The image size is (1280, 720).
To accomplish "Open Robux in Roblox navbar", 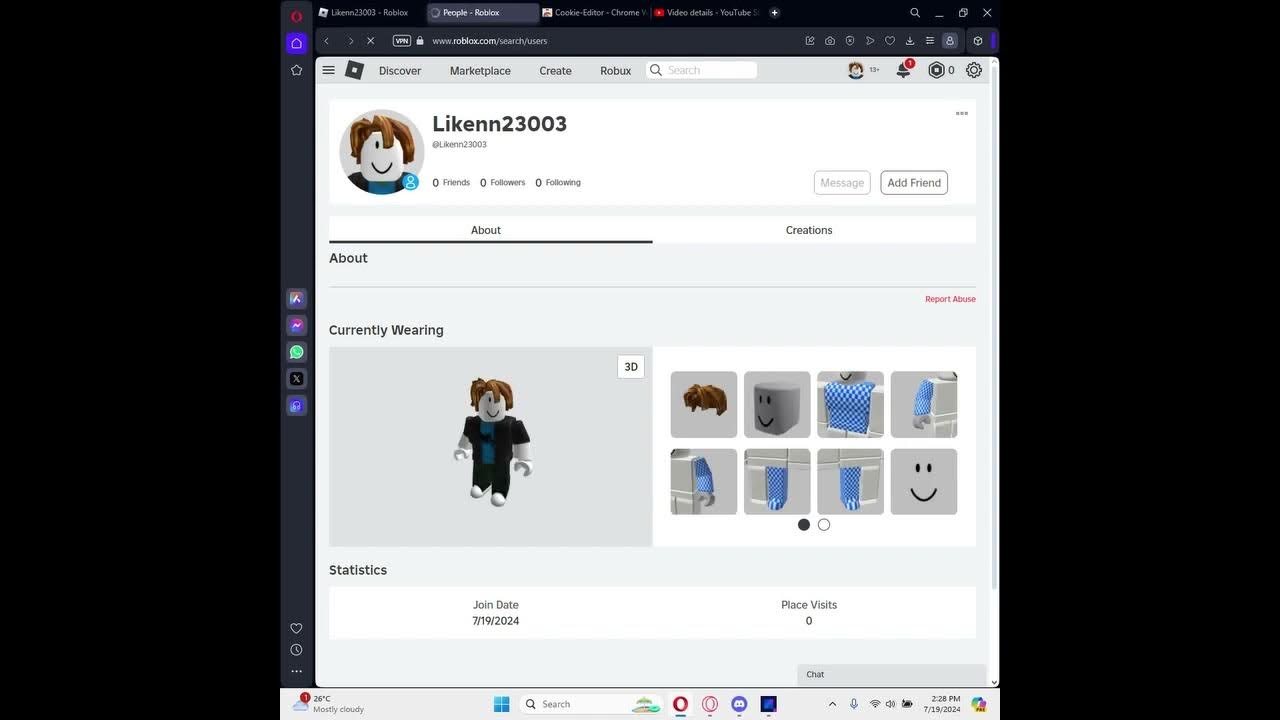I will pyautogui.click(x=615, y=71).
